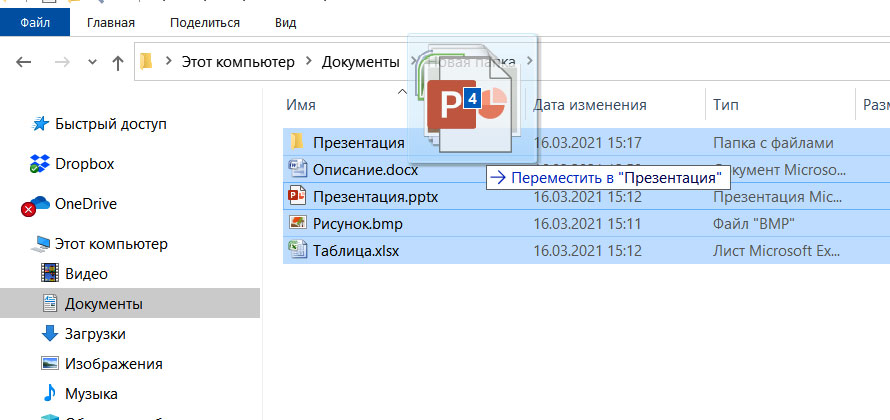
Task: Click type cell Файл "BMP"
Action: pos(754,224)
